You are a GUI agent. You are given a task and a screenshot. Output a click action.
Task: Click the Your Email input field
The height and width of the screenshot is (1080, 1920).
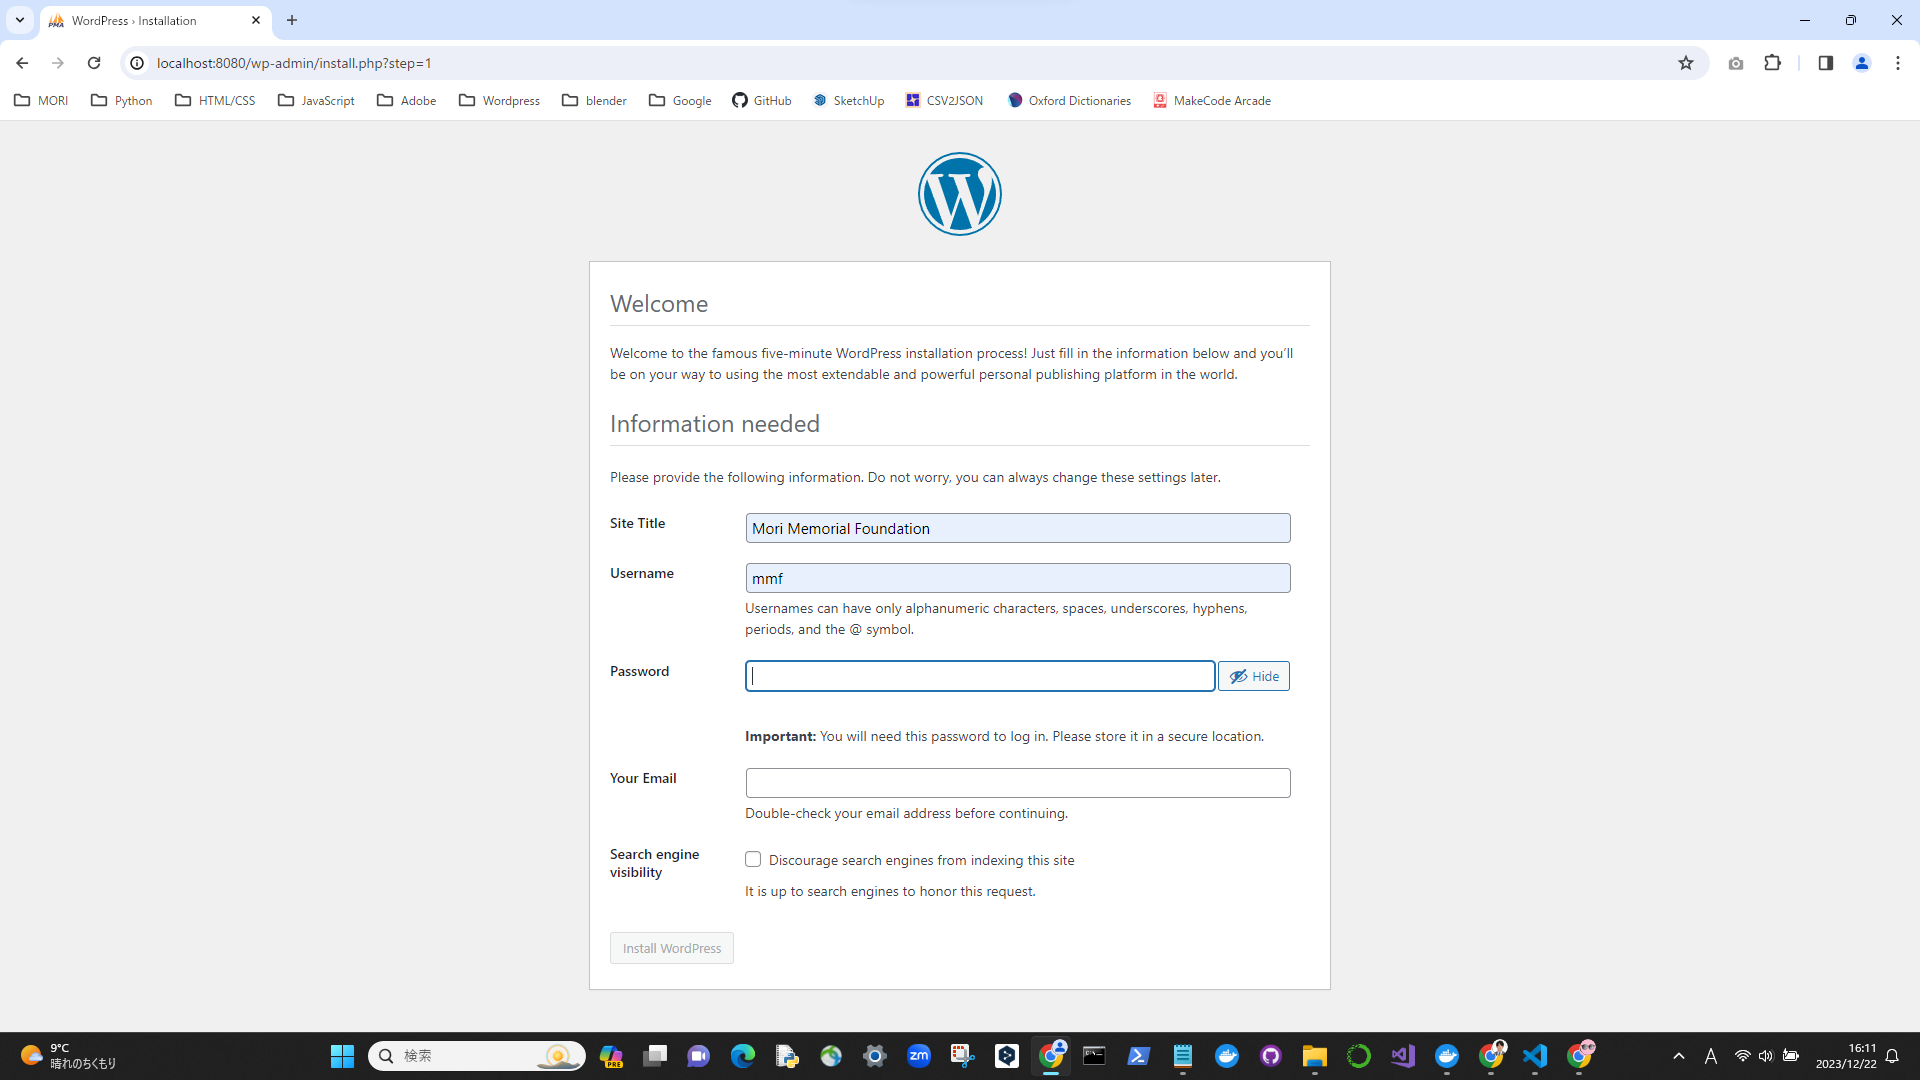1017,783
